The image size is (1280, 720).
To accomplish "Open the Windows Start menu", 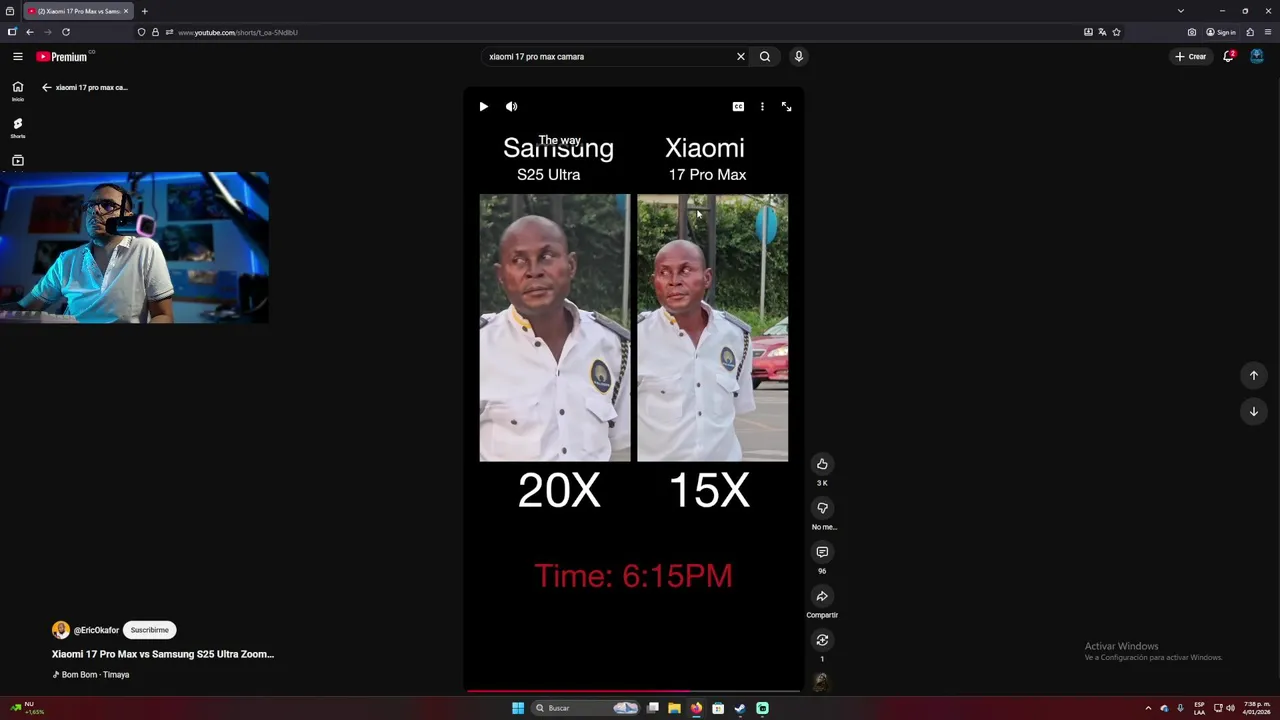I will pos(518,708).
